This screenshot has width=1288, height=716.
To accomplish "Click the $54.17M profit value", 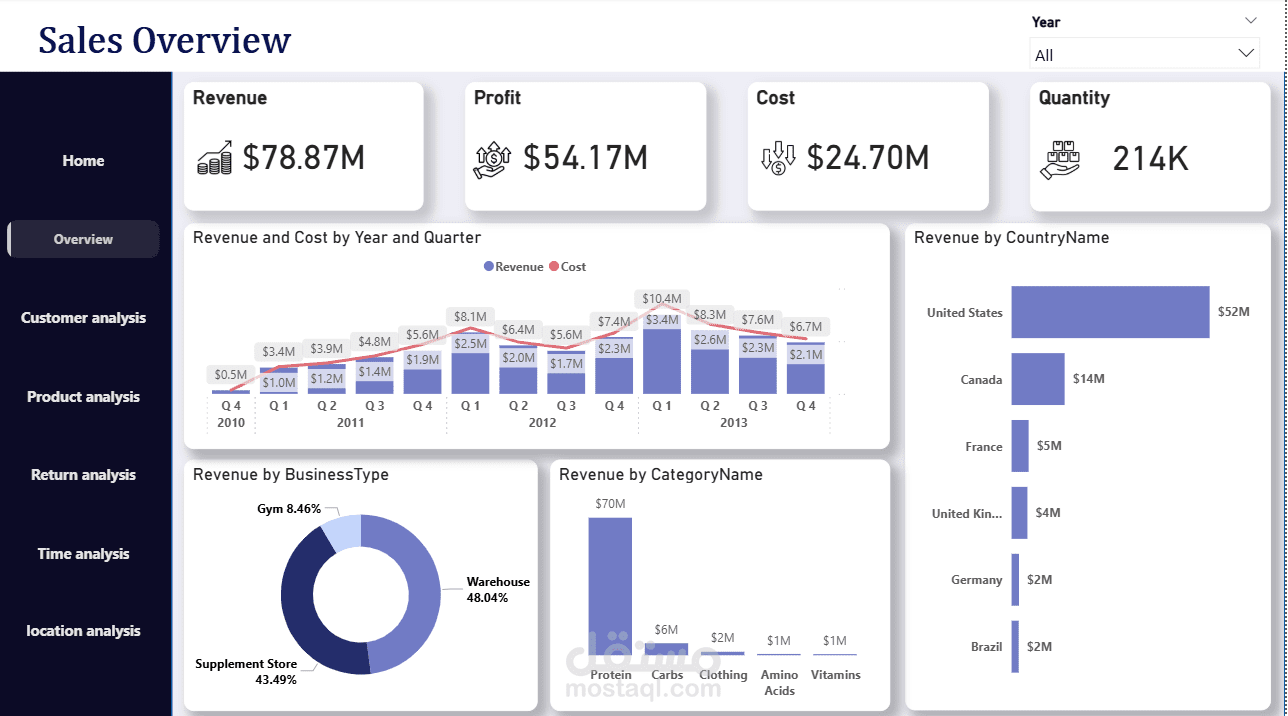I will pos(586,158).
